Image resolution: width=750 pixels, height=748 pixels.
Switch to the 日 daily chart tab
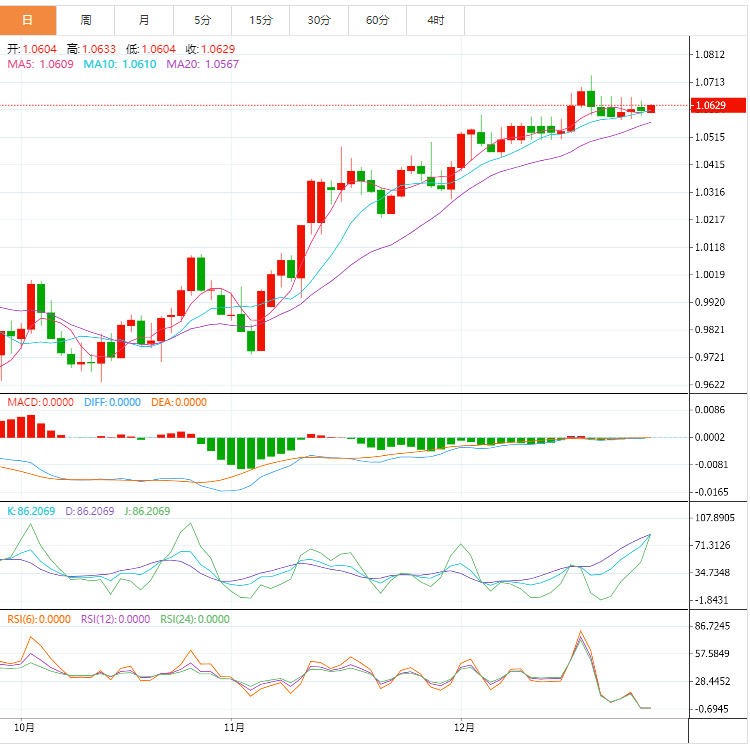[28, 20]
